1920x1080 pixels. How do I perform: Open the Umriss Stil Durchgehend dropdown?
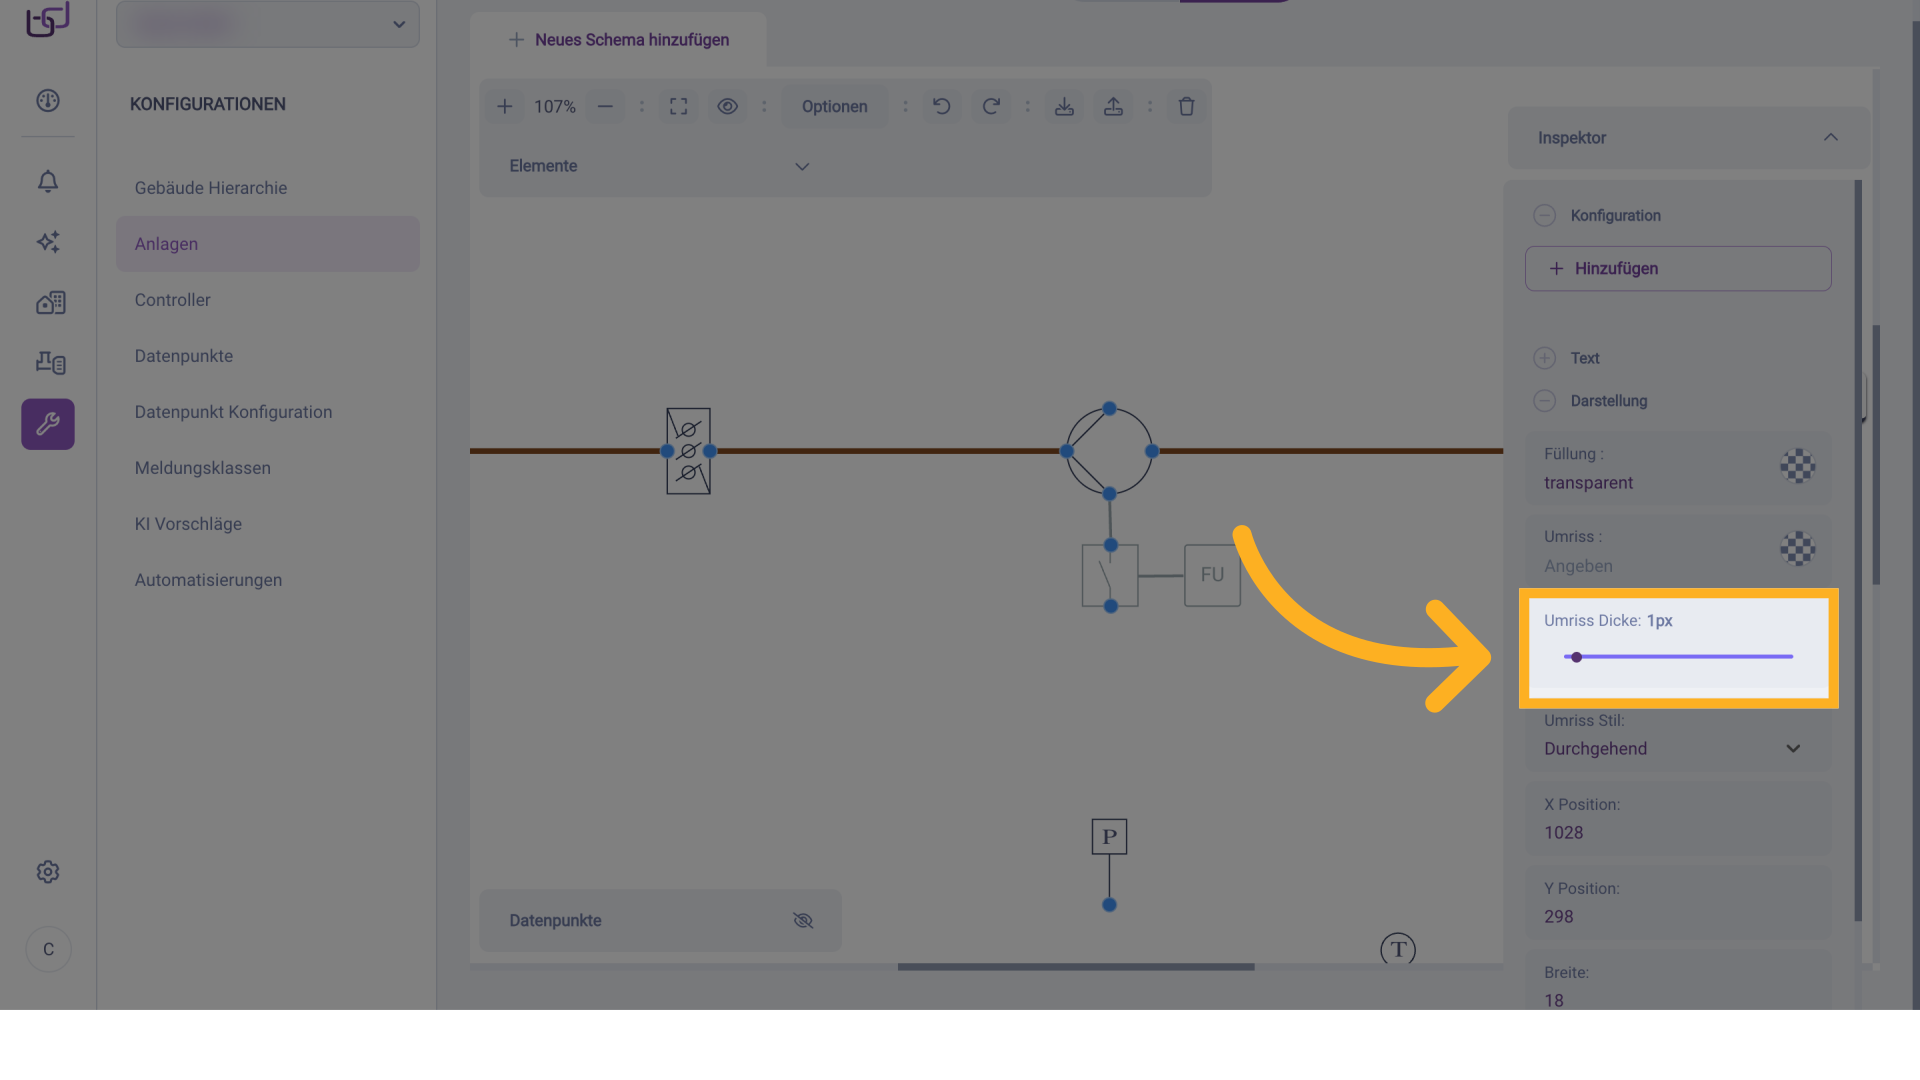(x=1677, y=748)
